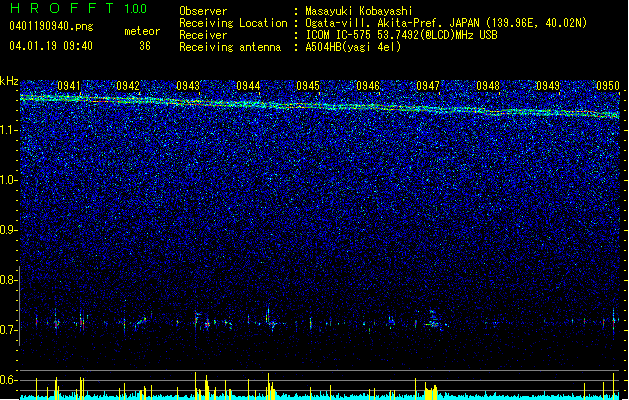Image resolution: width=629 pixels, height=400 pixels.
Task: Click the 0.7 frequency axis label
Action: click(8, 330)
